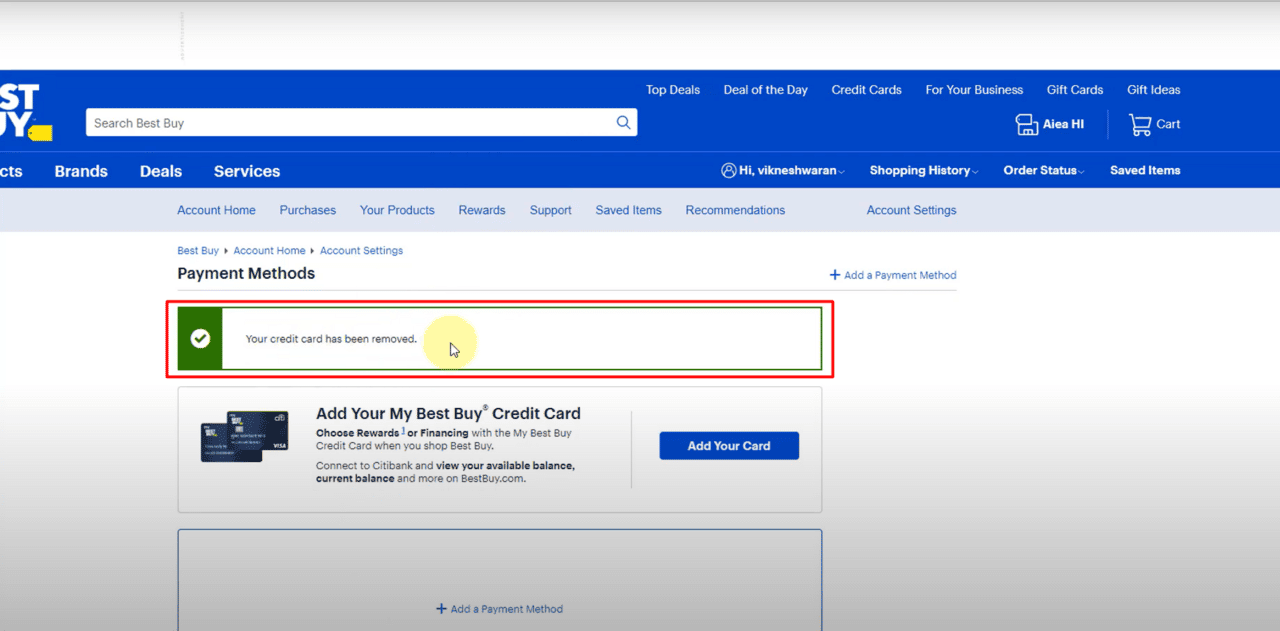Open Saved Items in the blue nav bar

(x=1145, y=171)
